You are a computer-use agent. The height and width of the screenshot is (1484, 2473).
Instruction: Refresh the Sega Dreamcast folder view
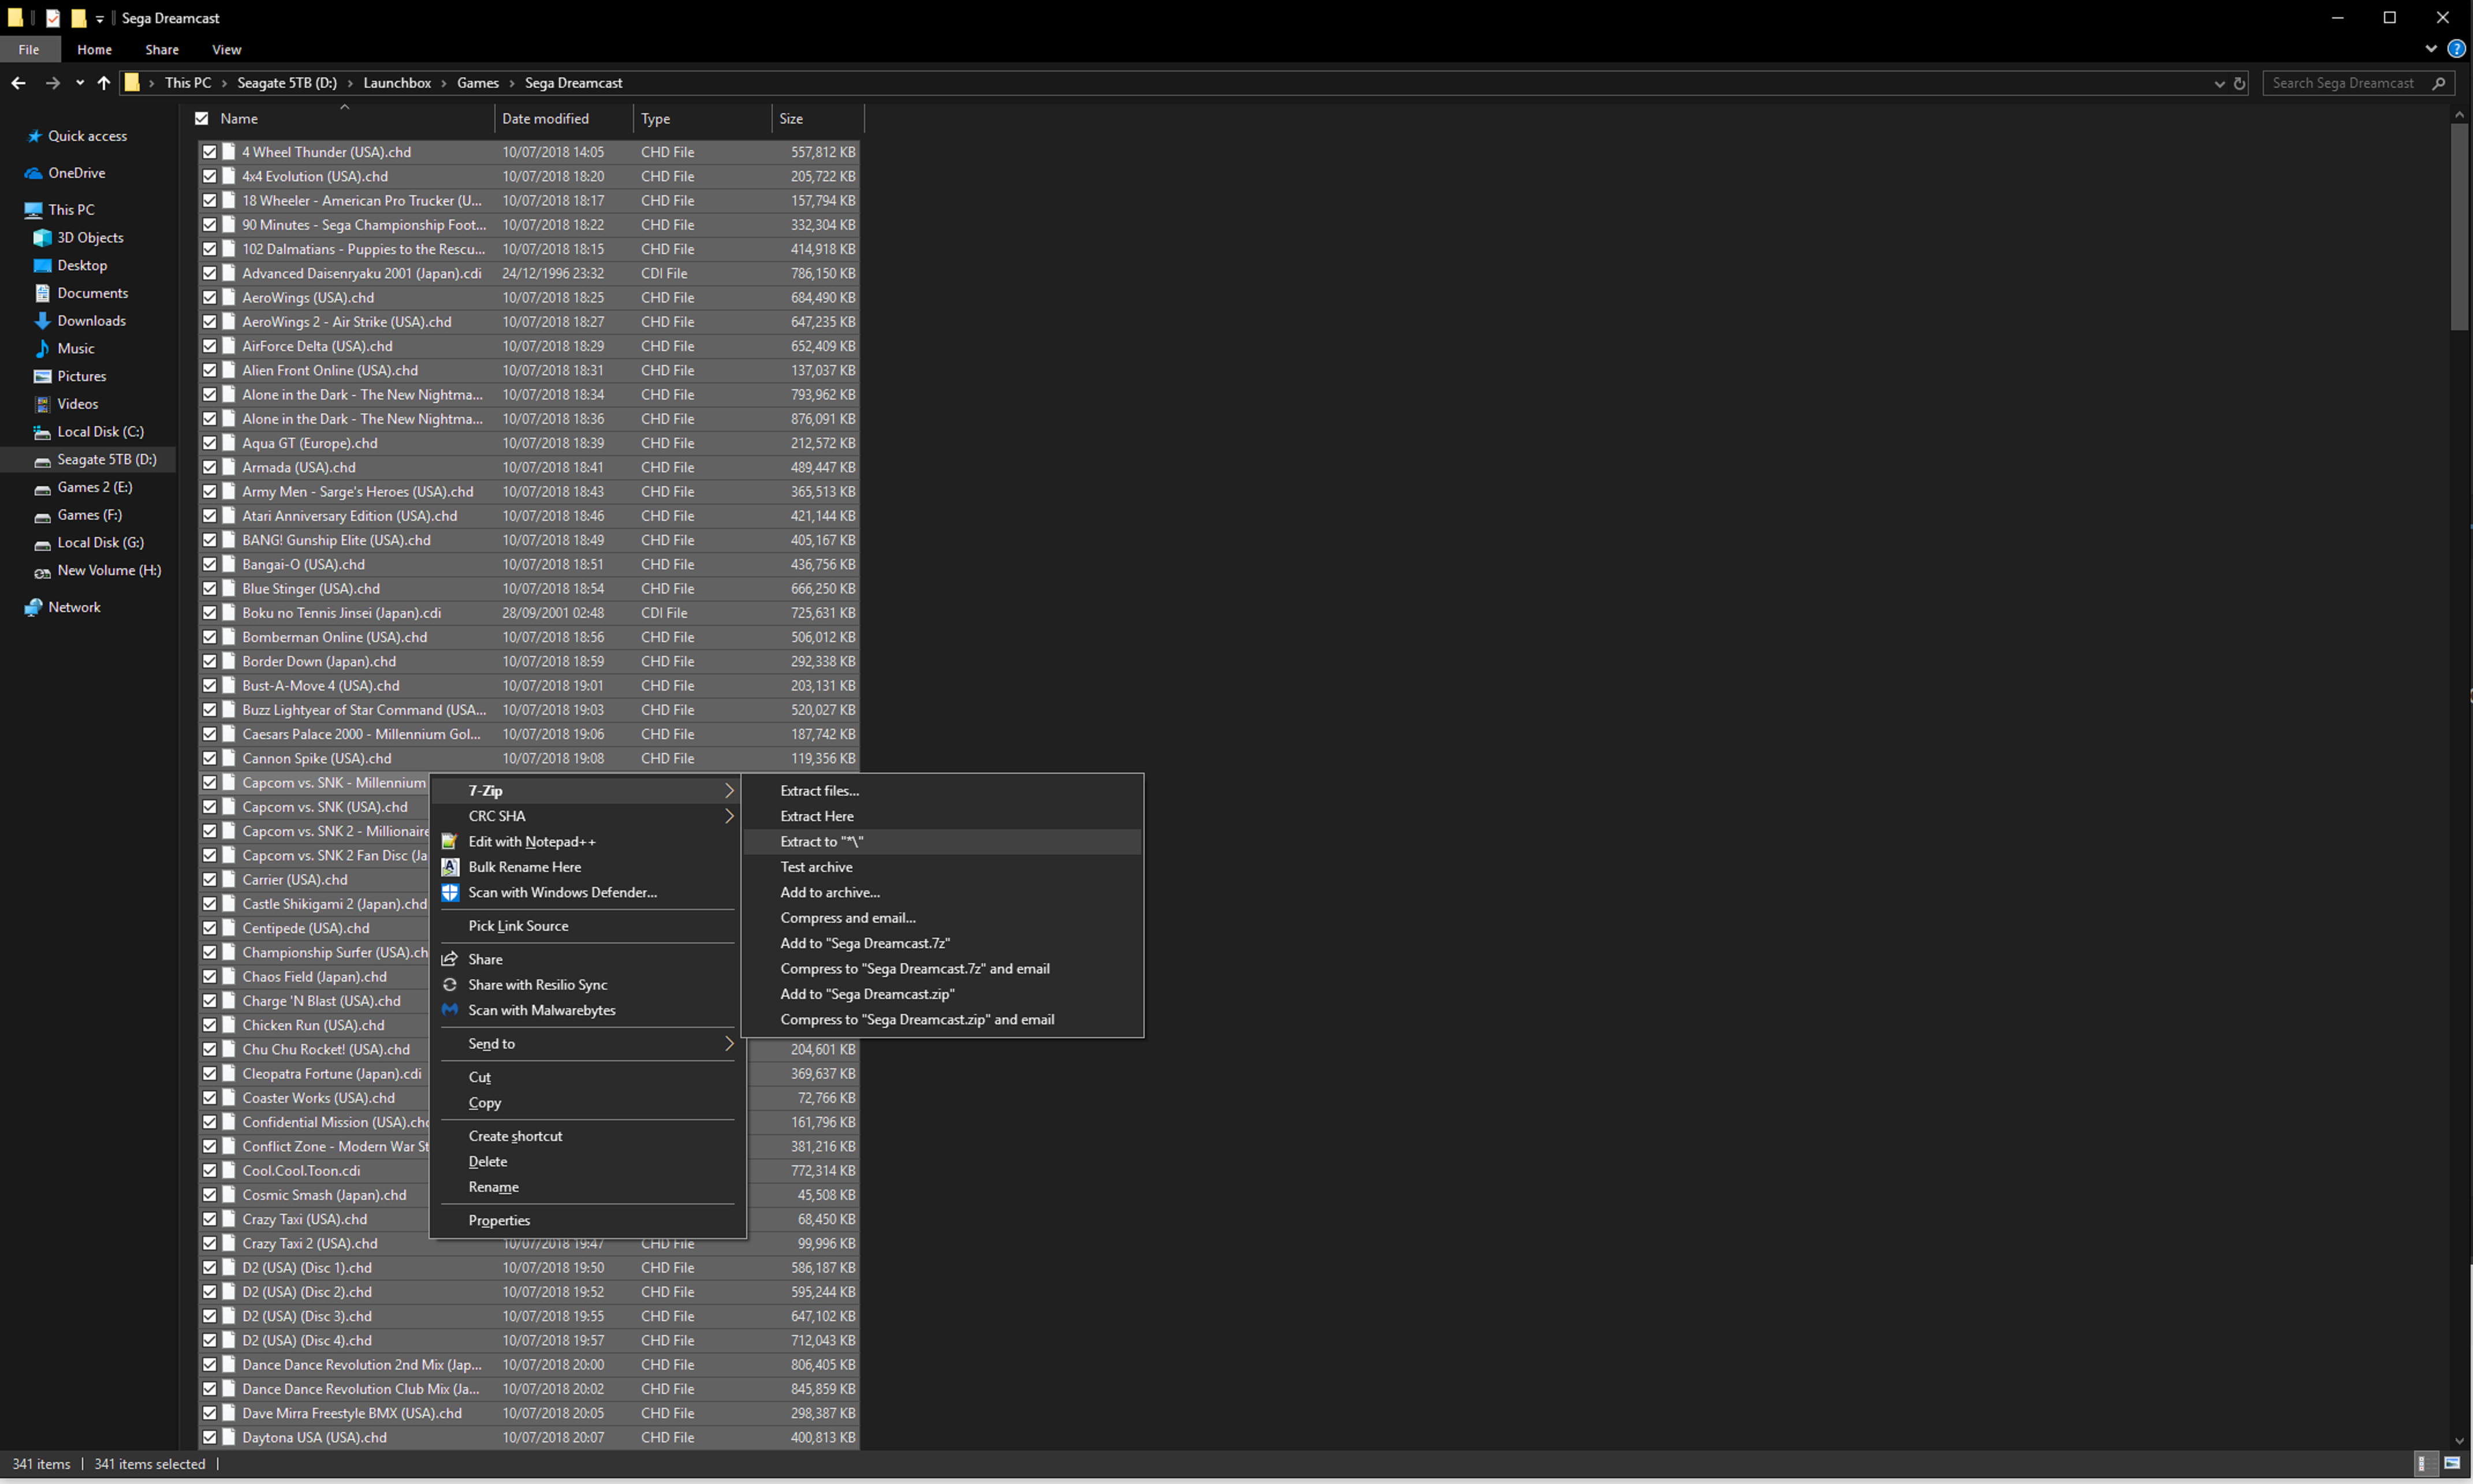(2240, 83)
